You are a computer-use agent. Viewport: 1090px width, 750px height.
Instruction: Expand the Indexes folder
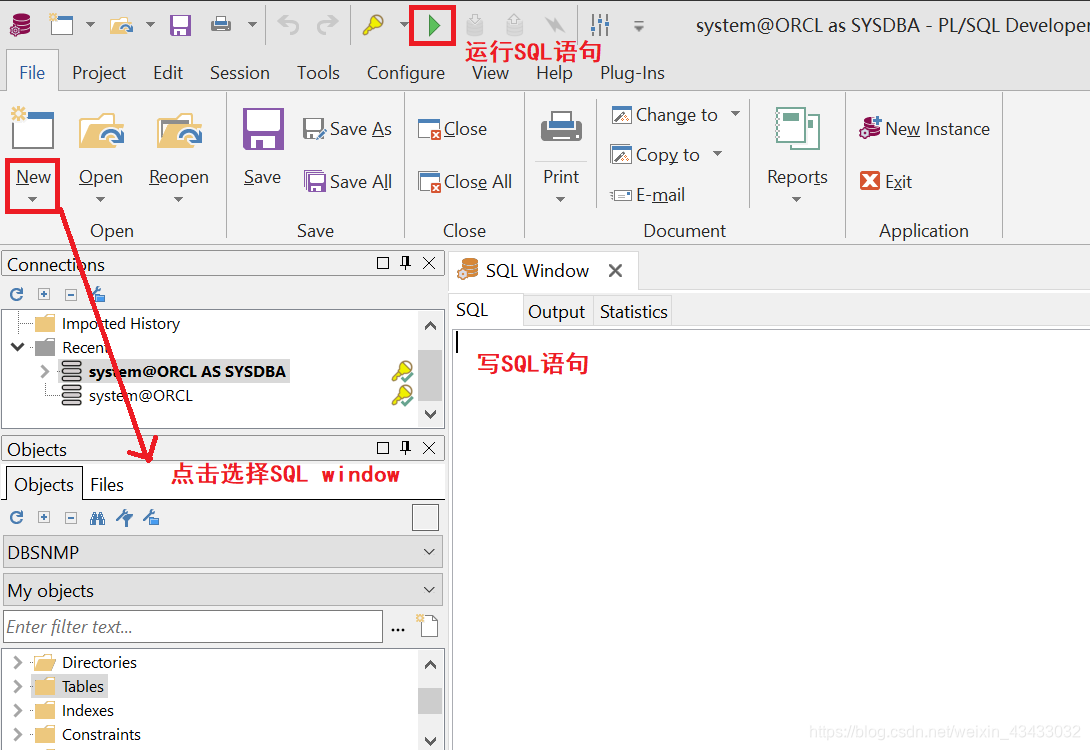pos(17,710)
